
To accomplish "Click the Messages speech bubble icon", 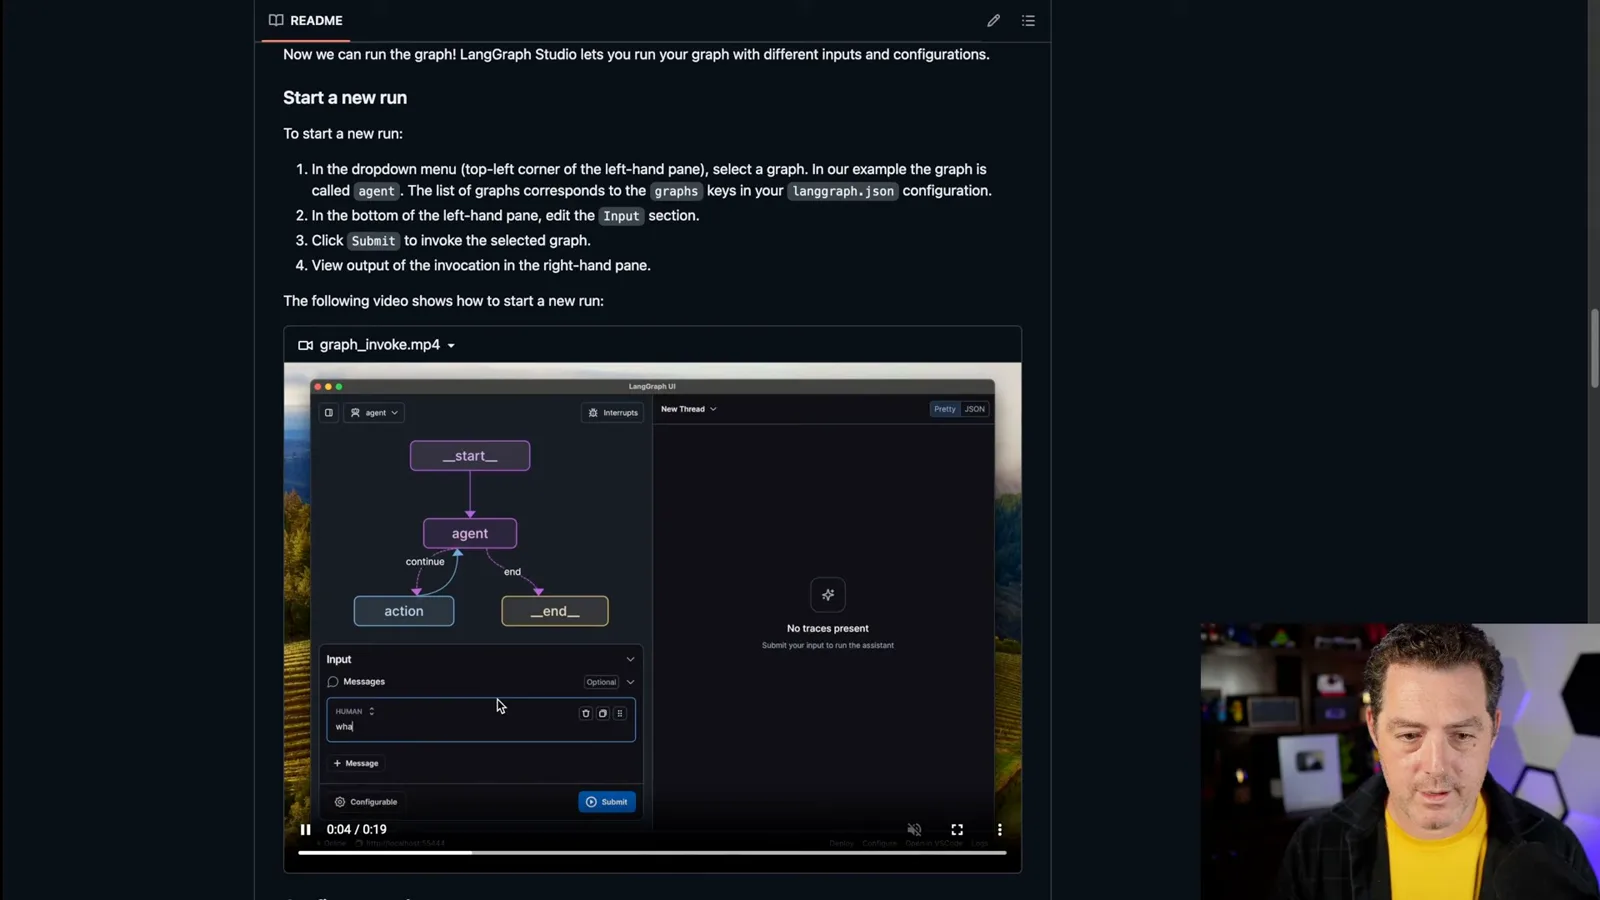I will click(333, 682).
